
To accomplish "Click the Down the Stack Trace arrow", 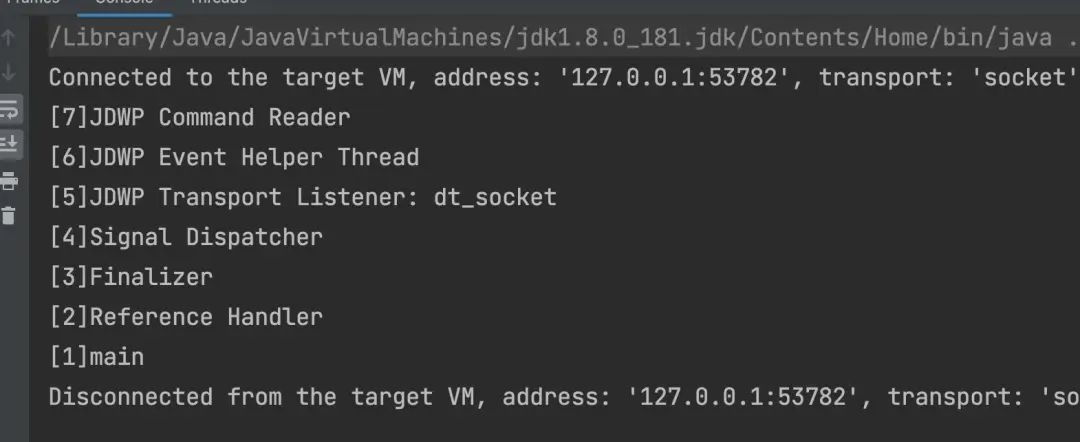I will click(9, 72).
